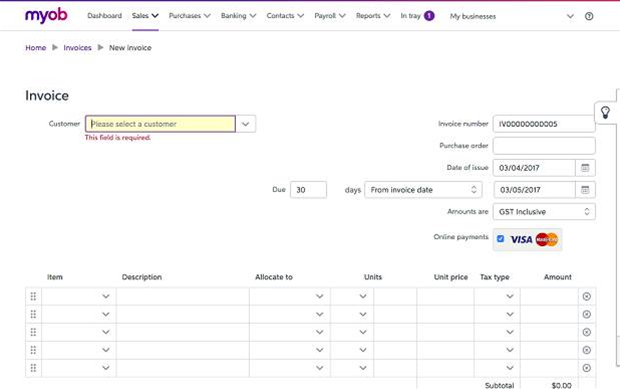Screen dimensions: 620x389
Task: Click the In tray notification badge
Action: 429,16
